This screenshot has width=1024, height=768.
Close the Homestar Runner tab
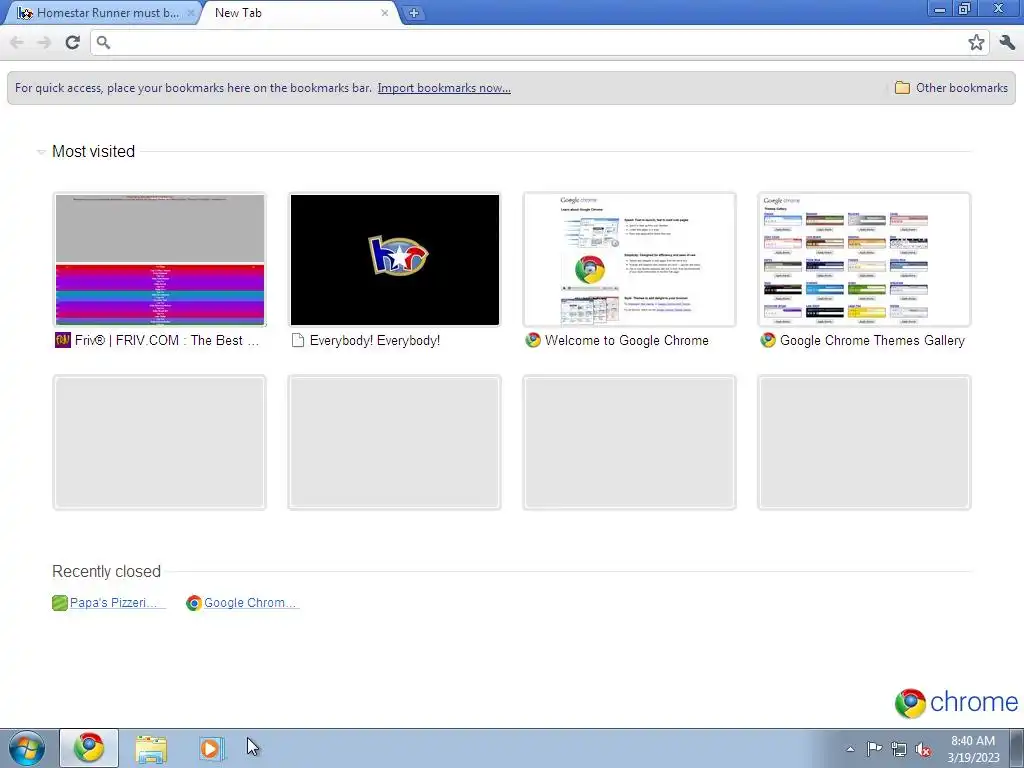click(191, 13)
